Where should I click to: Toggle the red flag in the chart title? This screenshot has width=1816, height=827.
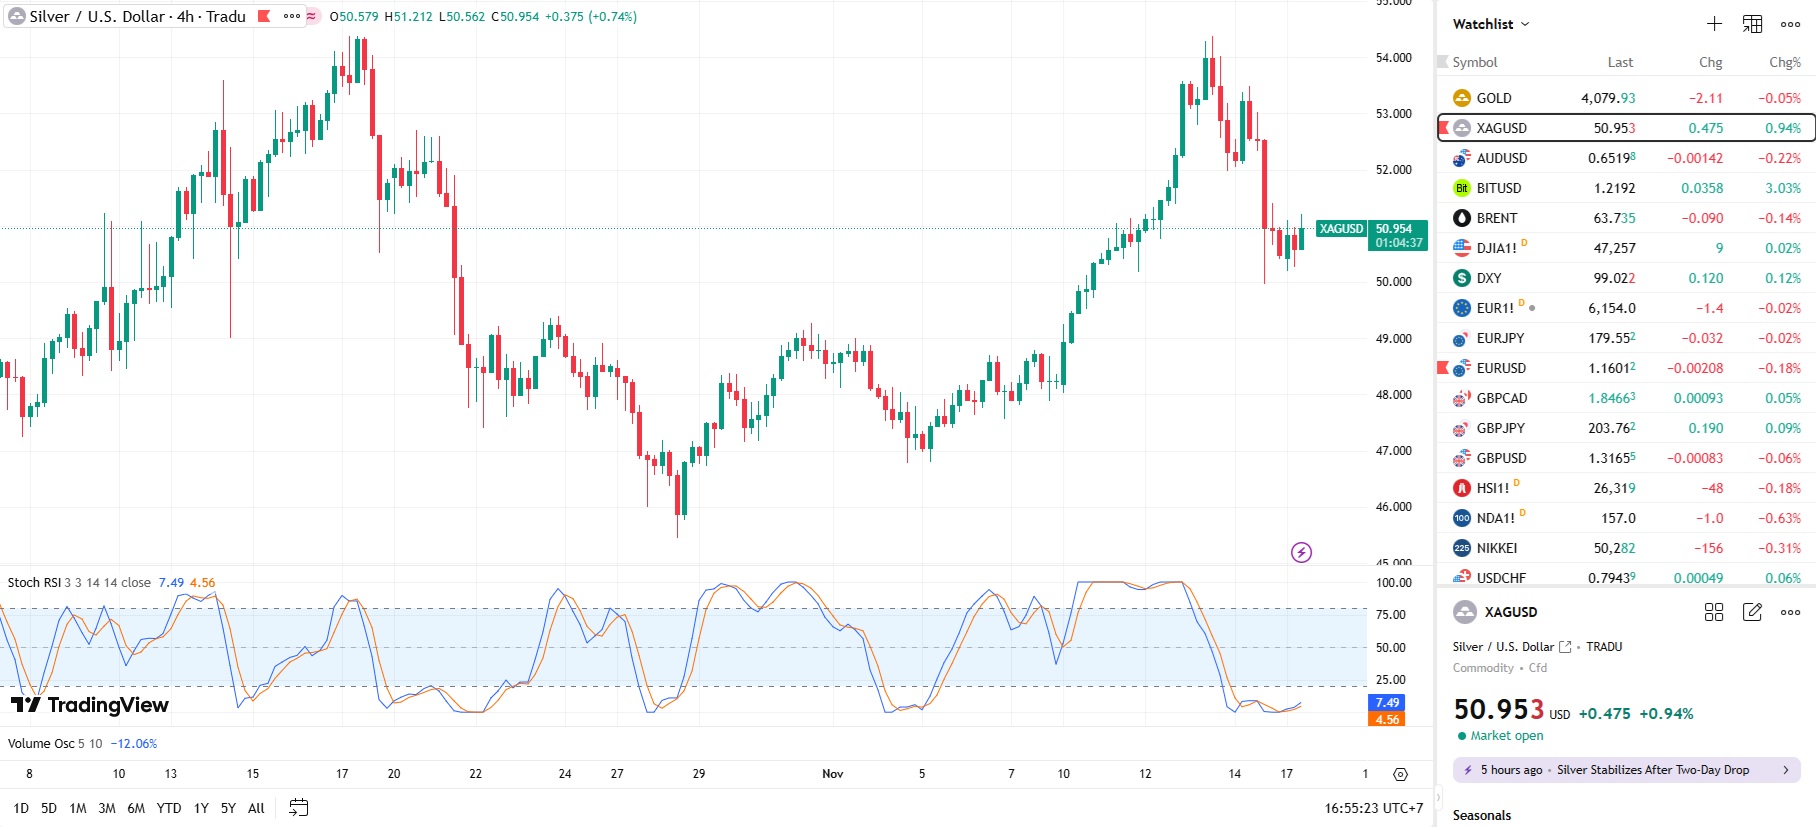(264, 16)
